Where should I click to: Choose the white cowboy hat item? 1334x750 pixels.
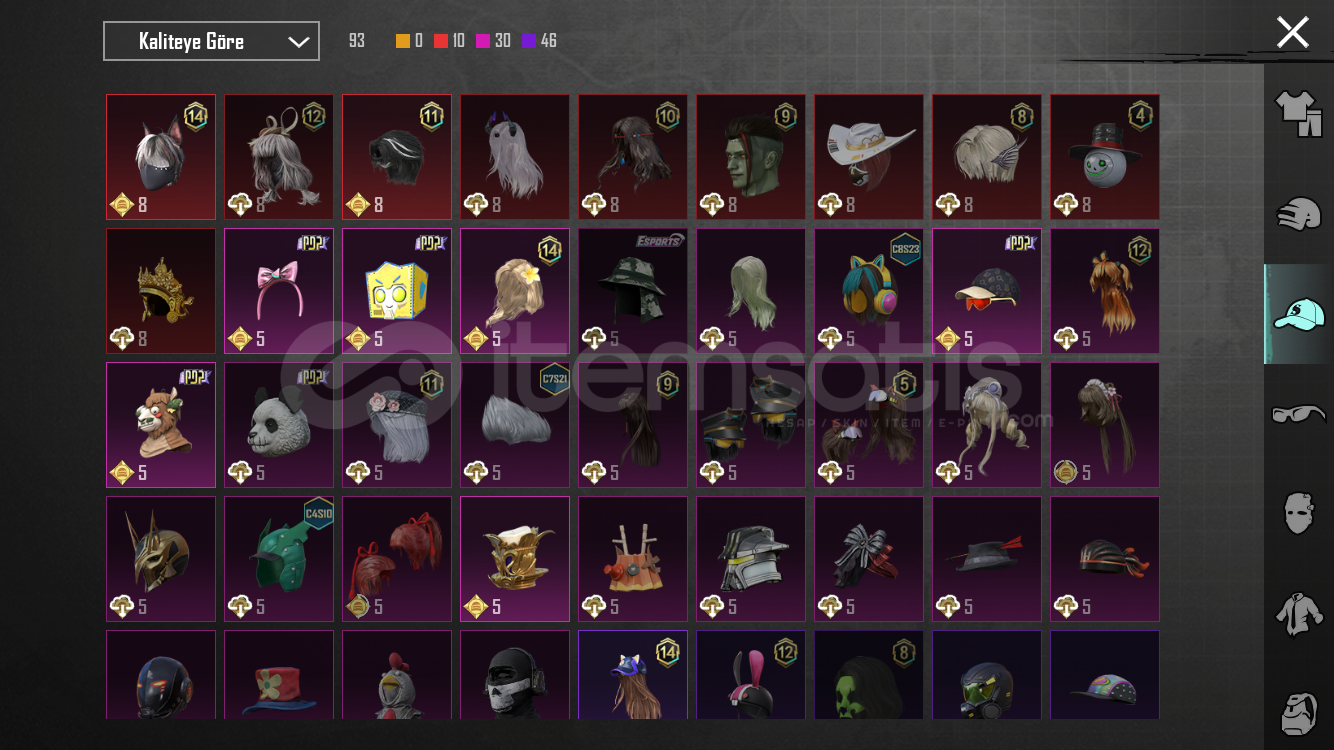(x=869, y=157)
